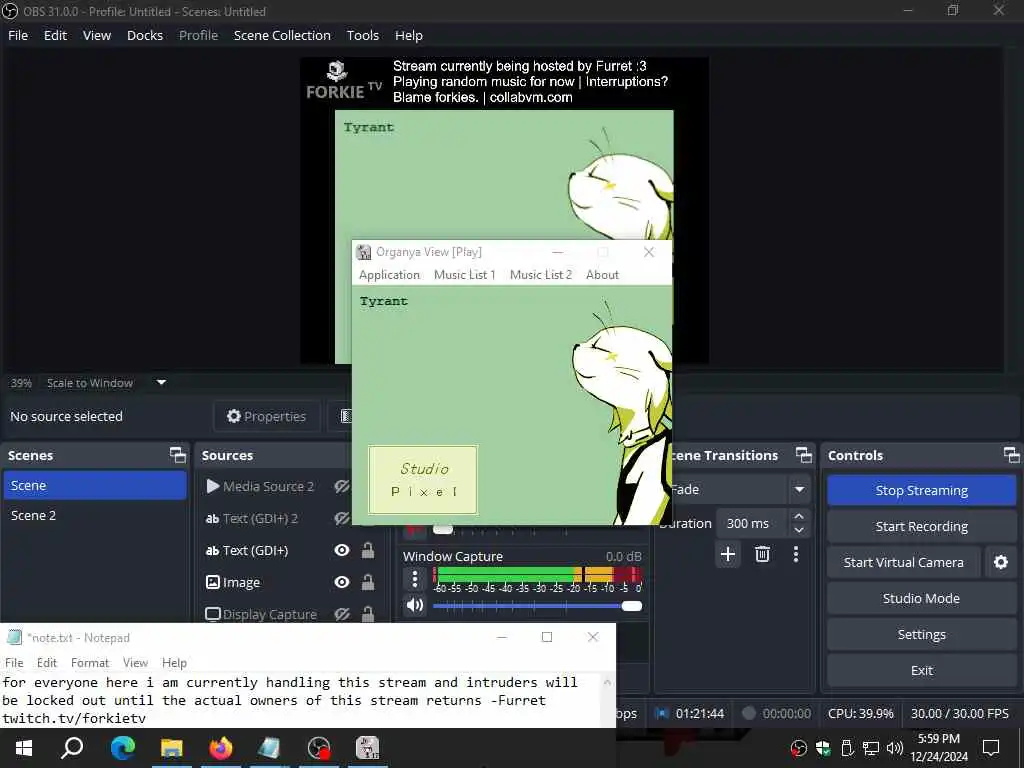
Task: Show Media Source 2 via eye icon
Action: click(342, 486)
